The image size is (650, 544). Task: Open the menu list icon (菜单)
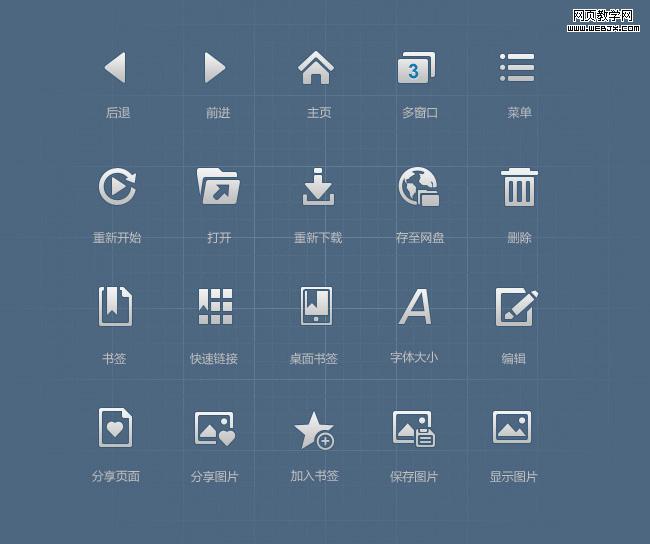(517, 68)
